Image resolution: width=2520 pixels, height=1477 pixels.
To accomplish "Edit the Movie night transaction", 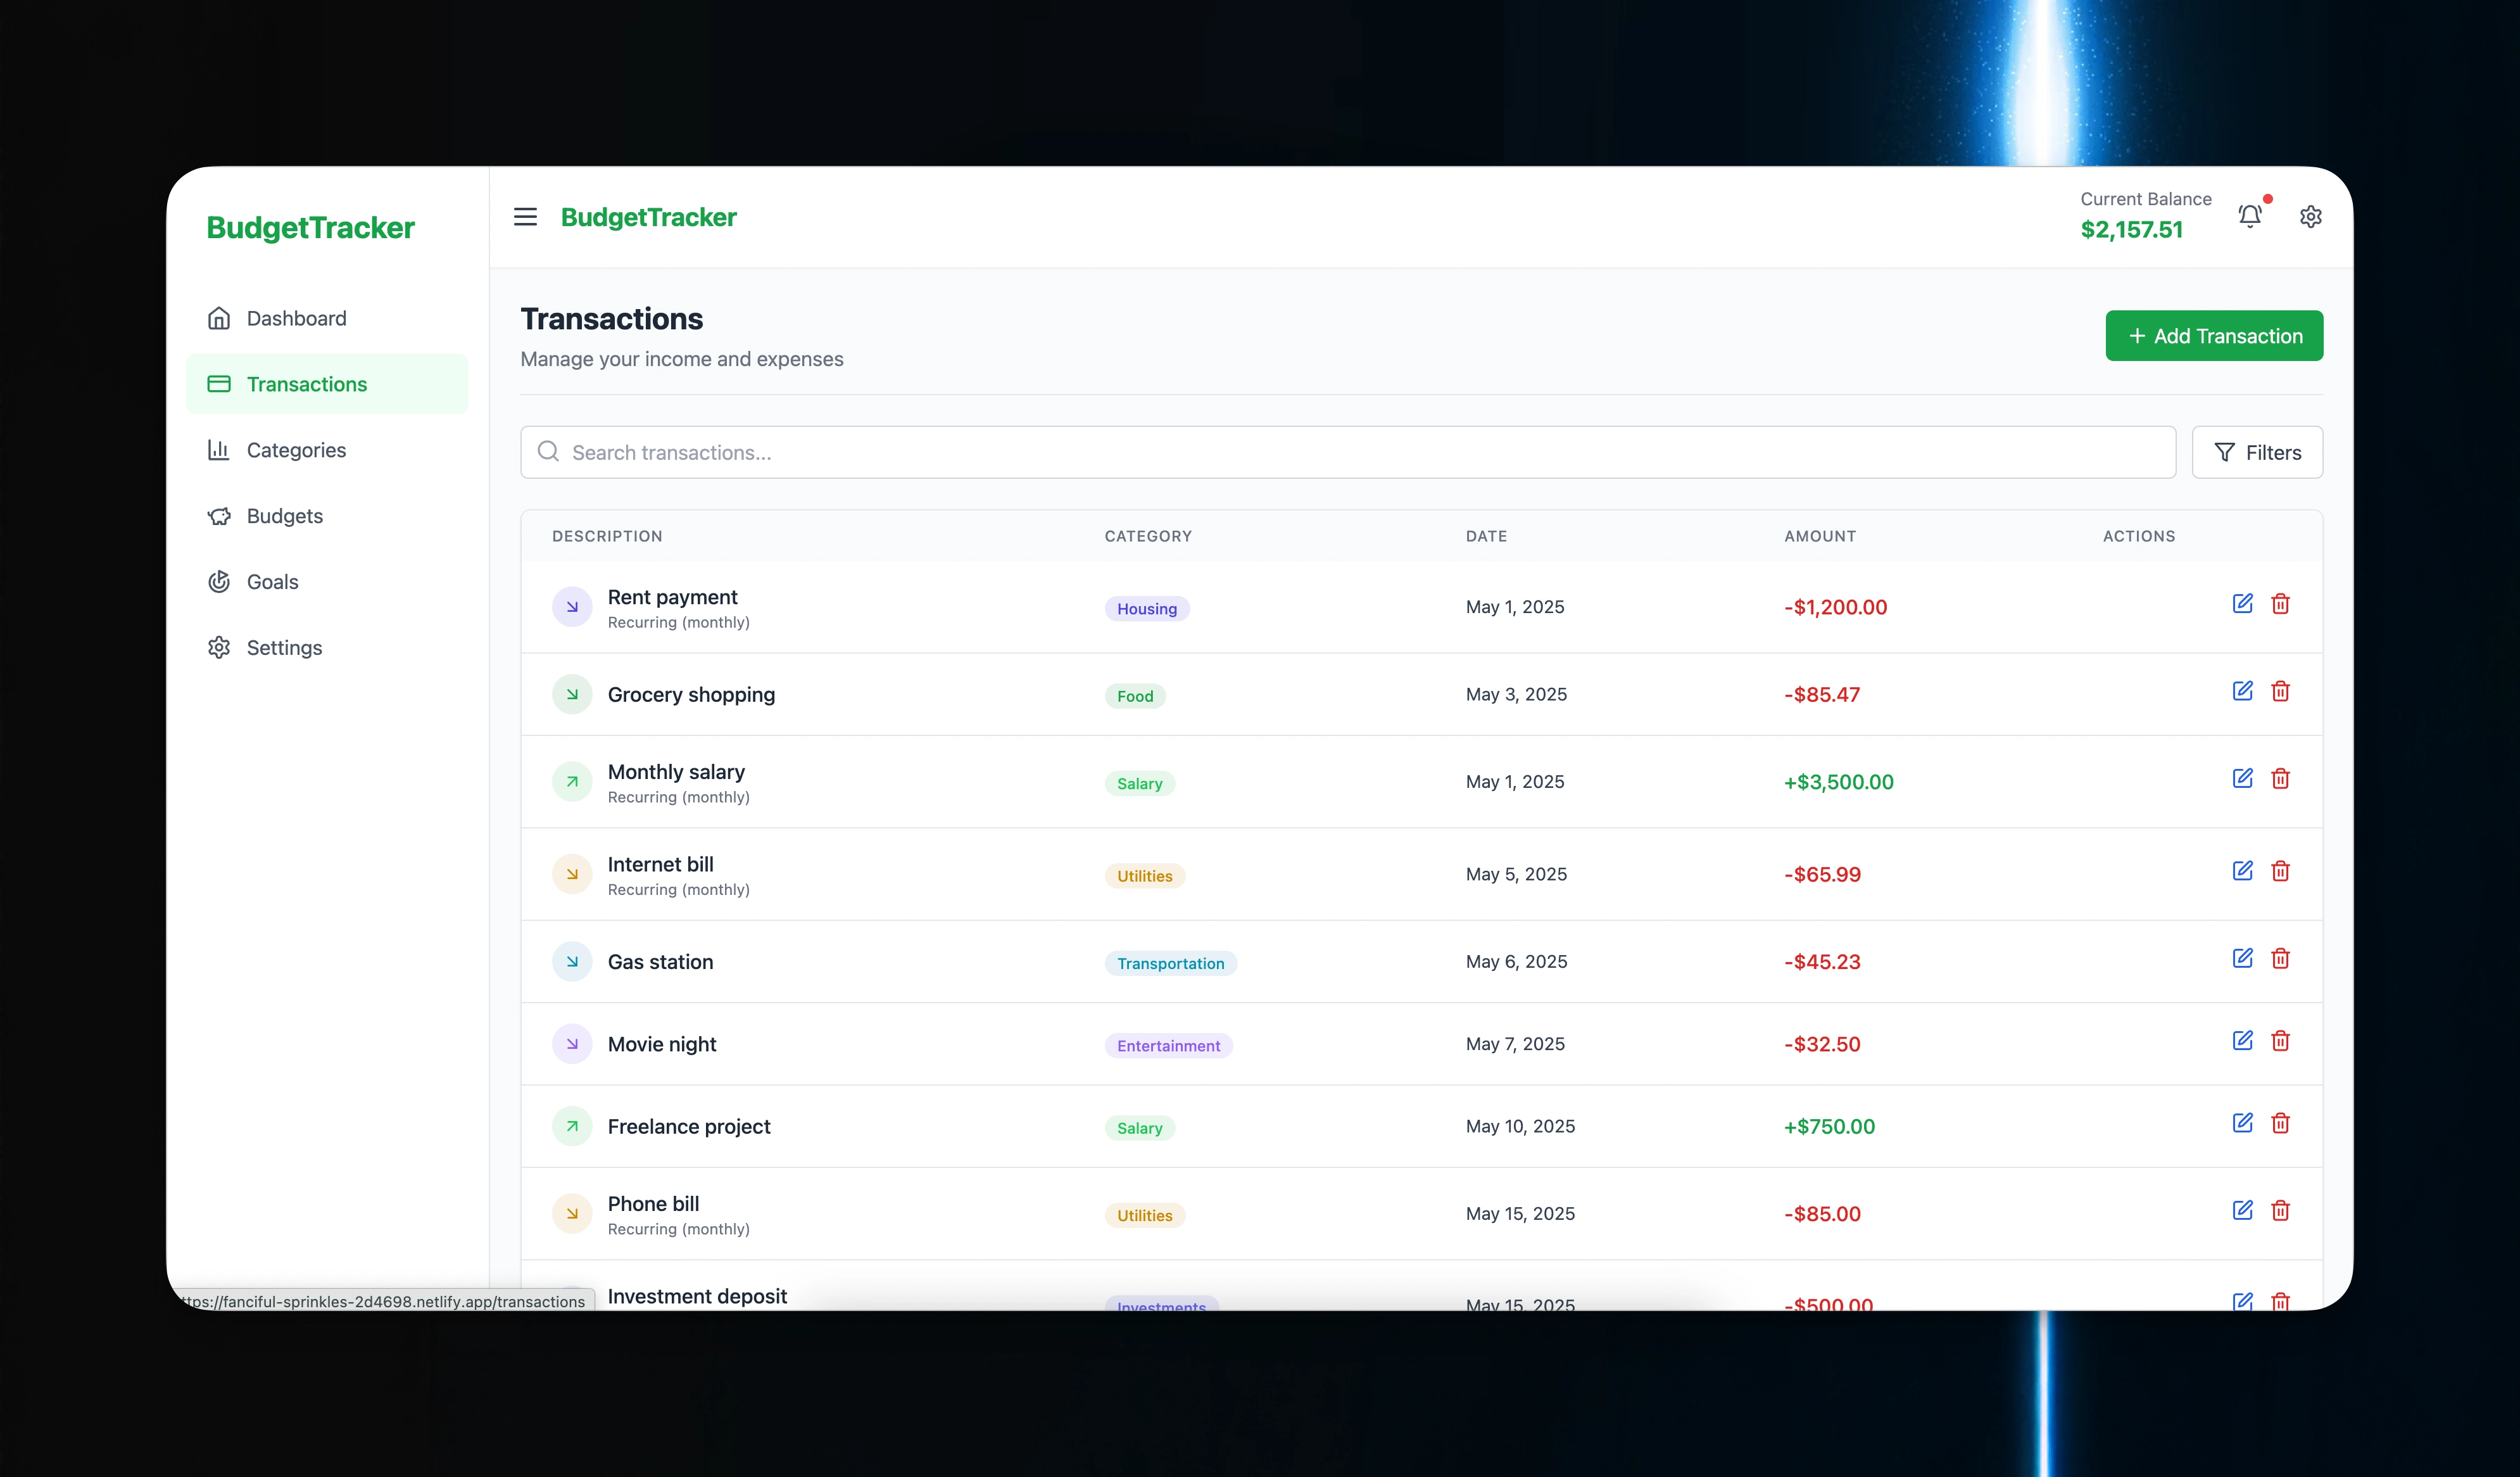I will click(x=2243, y=1040).
